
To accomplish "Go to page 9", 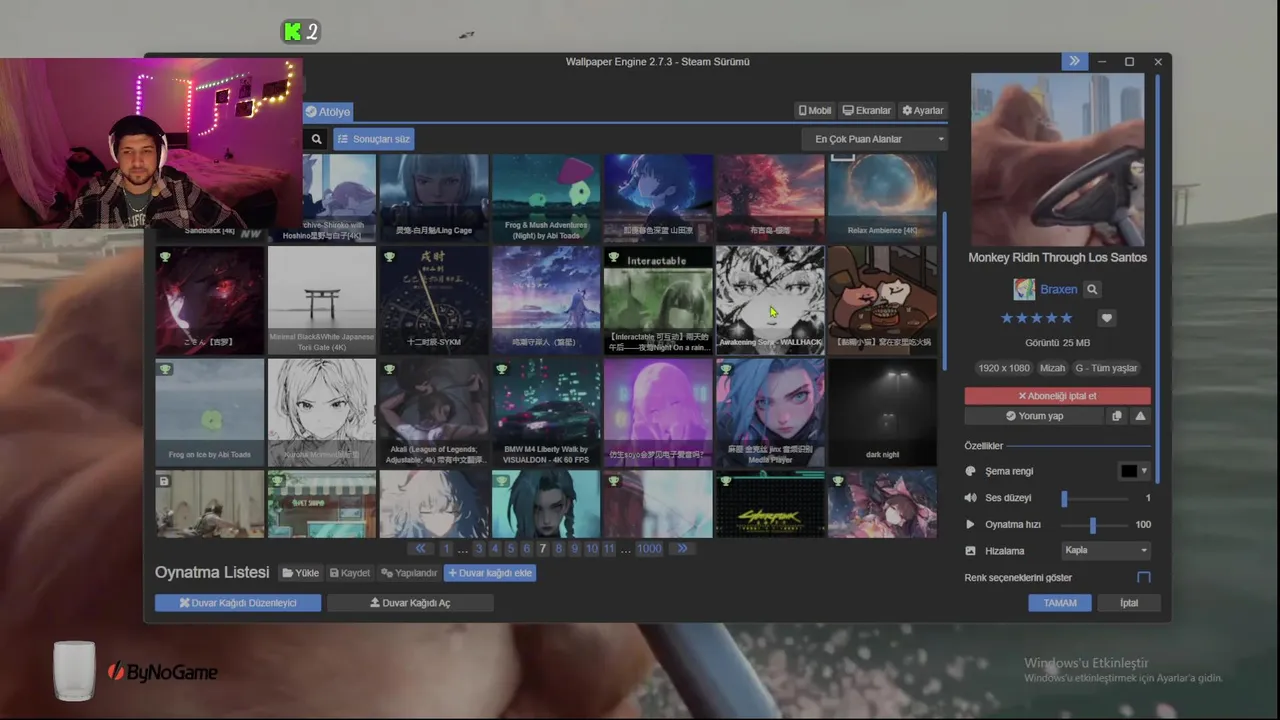I will 575,549.
